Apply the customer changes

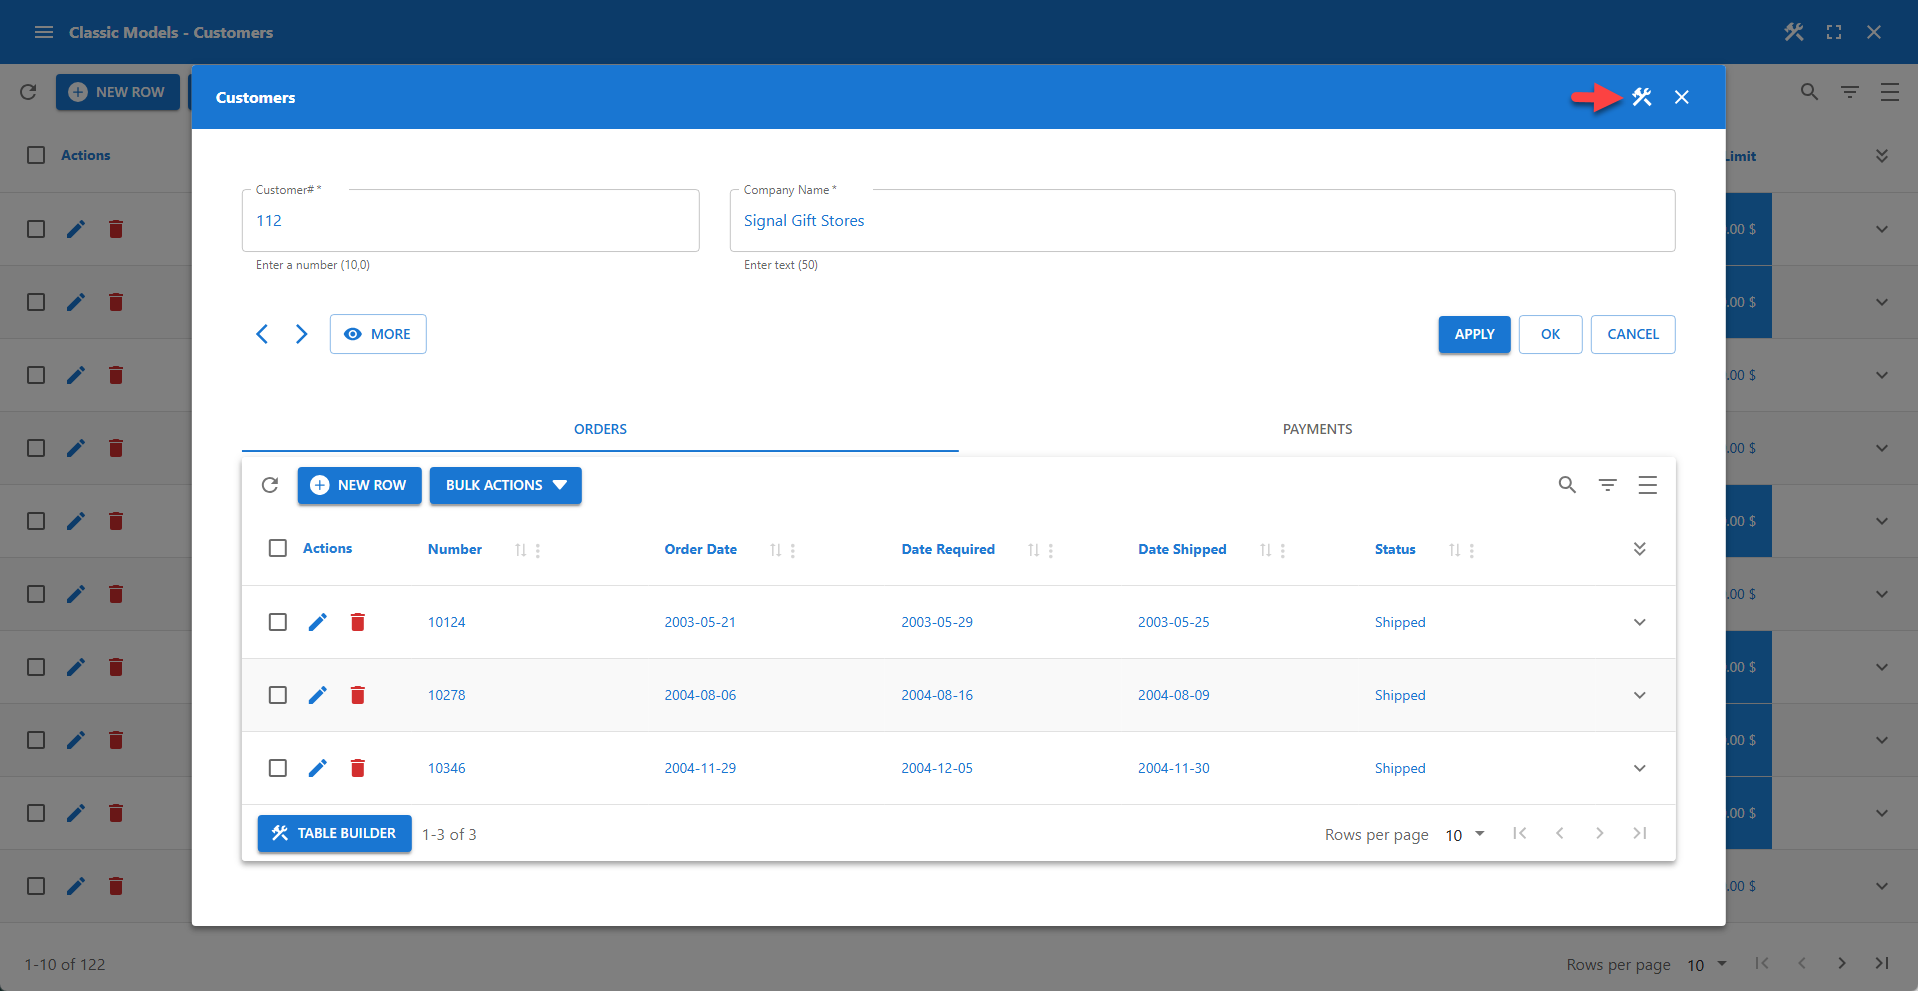pyautogui.click(x=1473, y=334)
